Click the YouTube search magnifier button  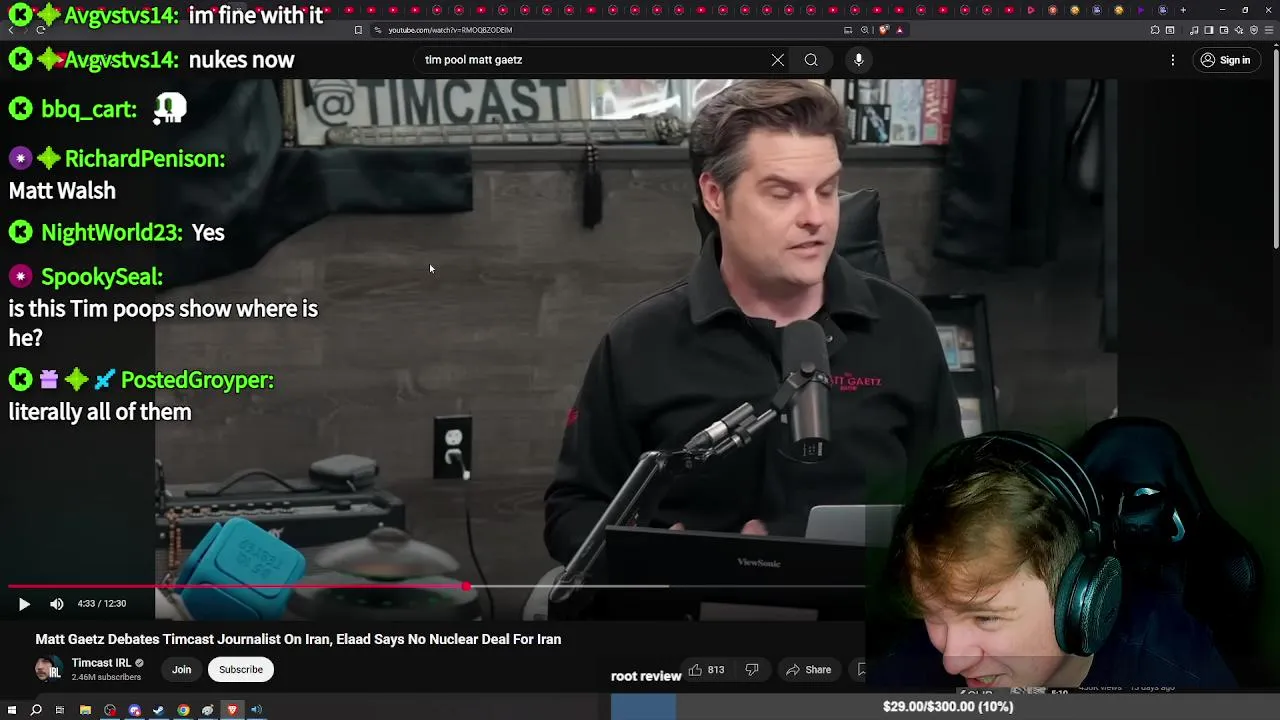pos(811,60)
